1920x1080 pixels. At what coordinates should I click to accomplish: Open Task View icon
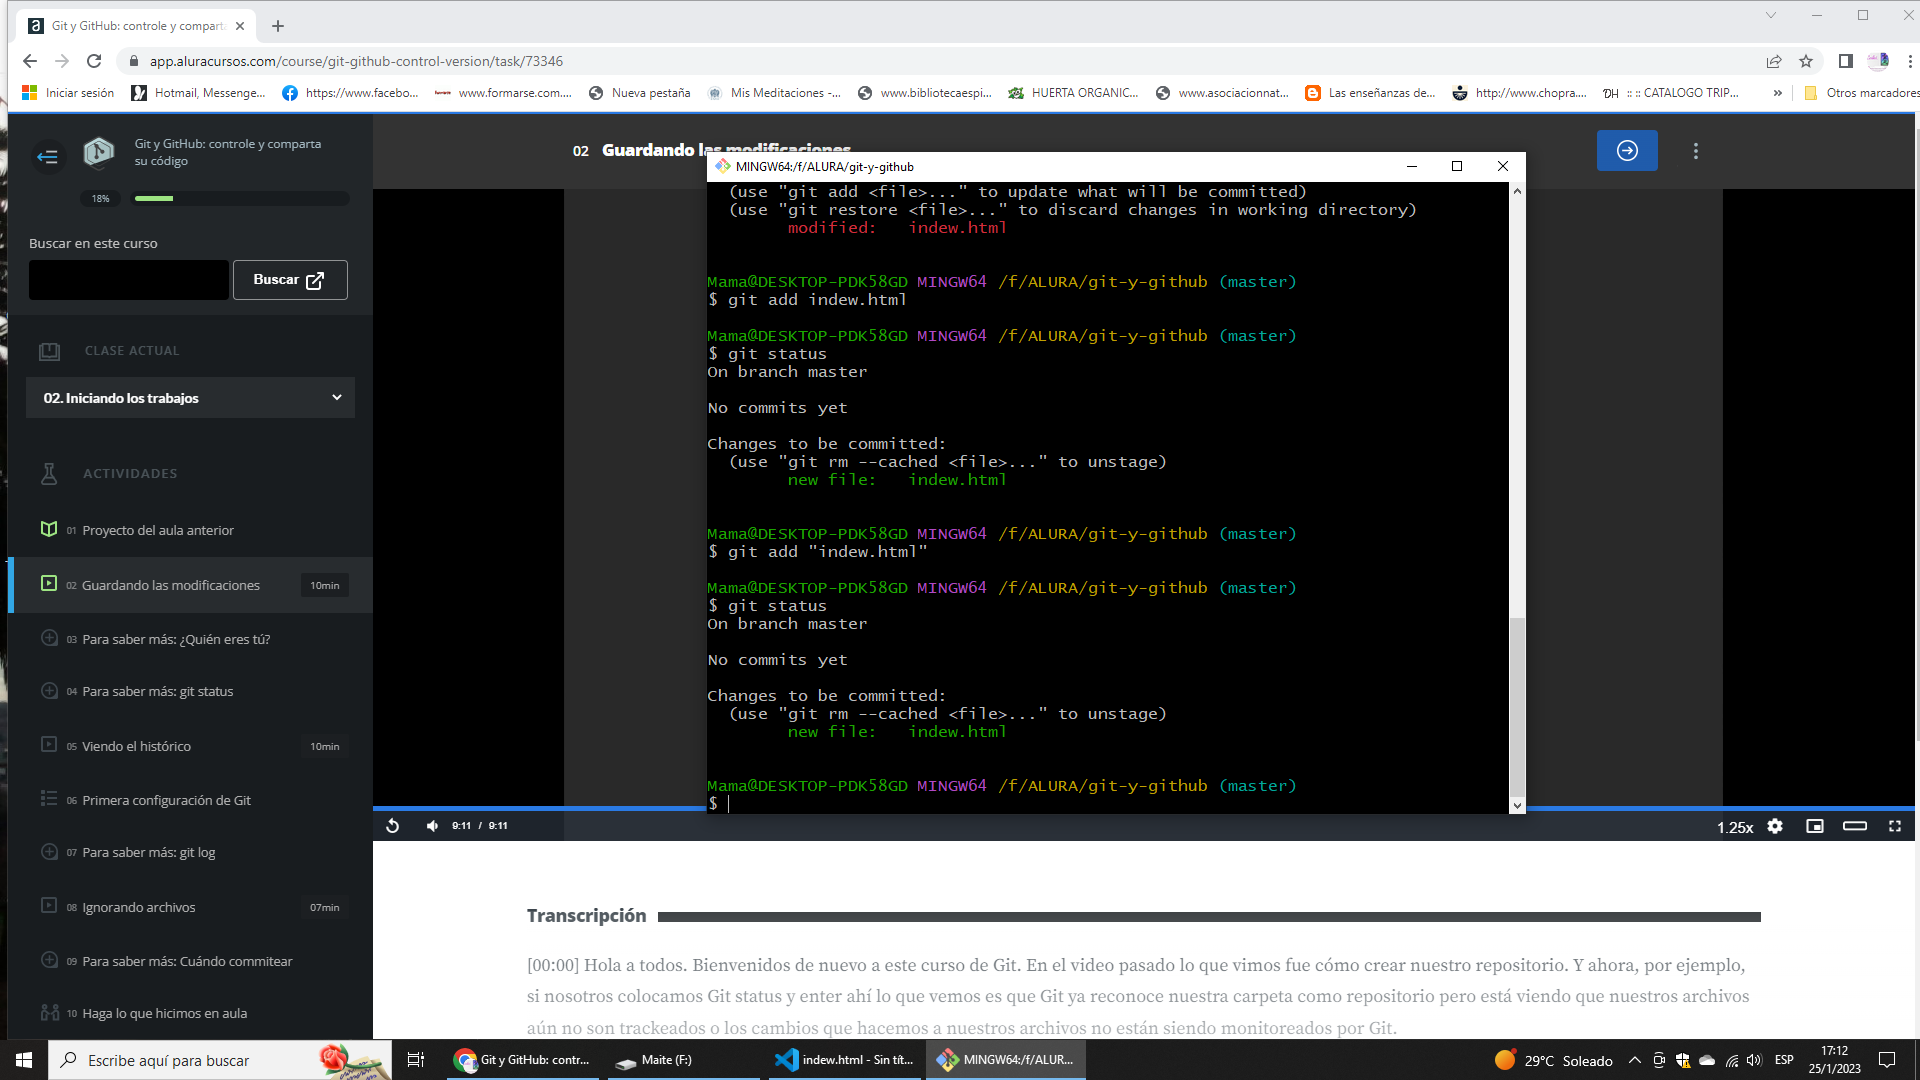pos(416,1060)
